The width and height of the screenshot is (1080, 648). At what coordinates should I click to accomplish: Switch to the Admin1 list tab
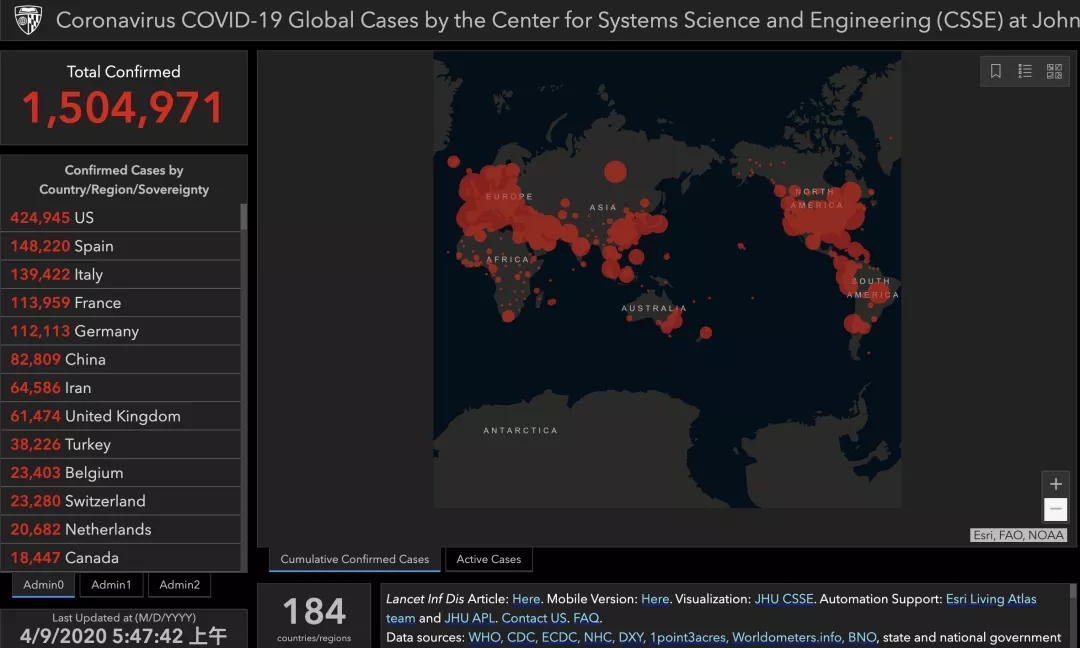[111, 585]
